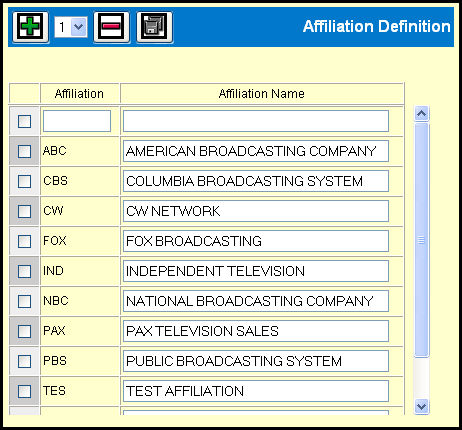Tick the ABC row checkbox
The width and height of the screenshot is (462, 430).
[x=24, y=151]
